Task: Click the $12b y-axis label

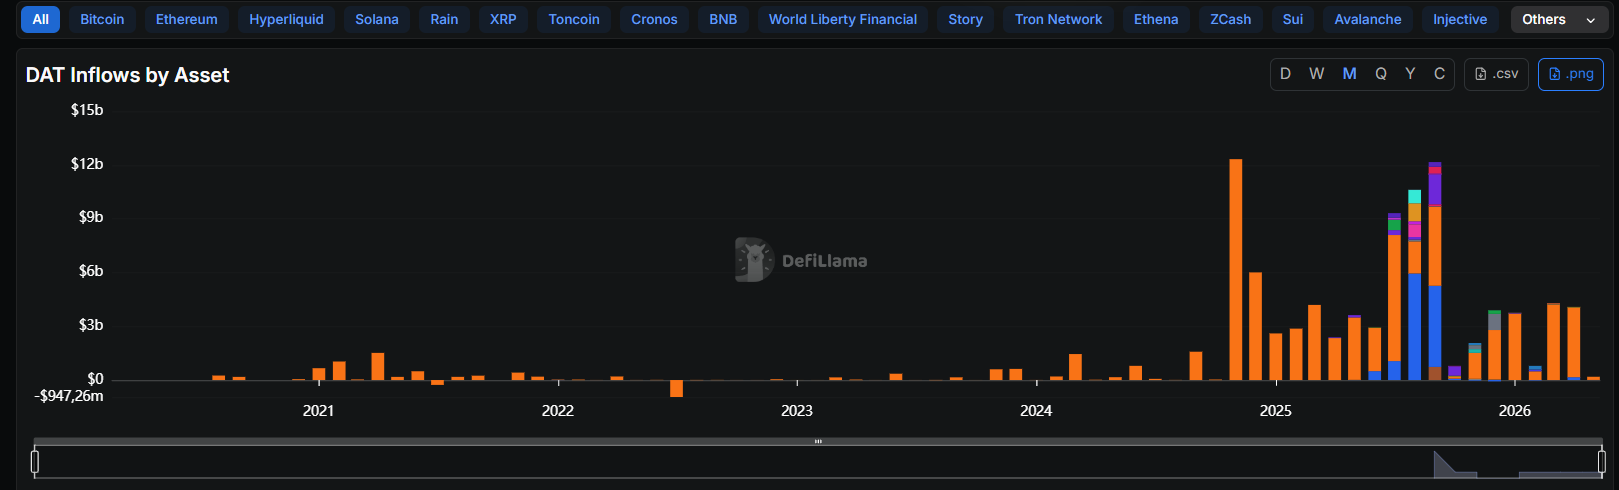Action: (x=87, y=164)
